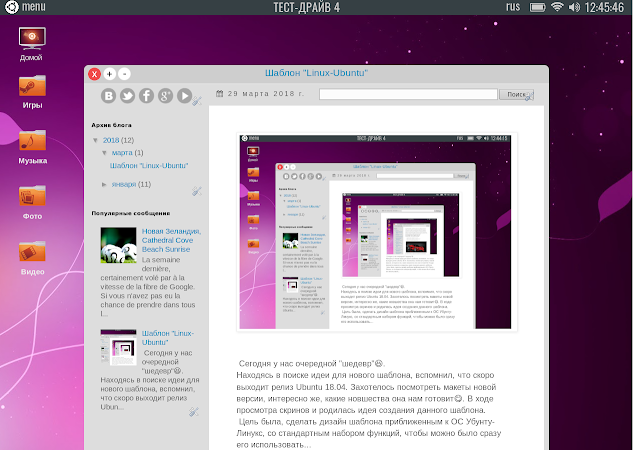Share via the Twitter bird icon

pyautogui.click(x=127, y=96)
